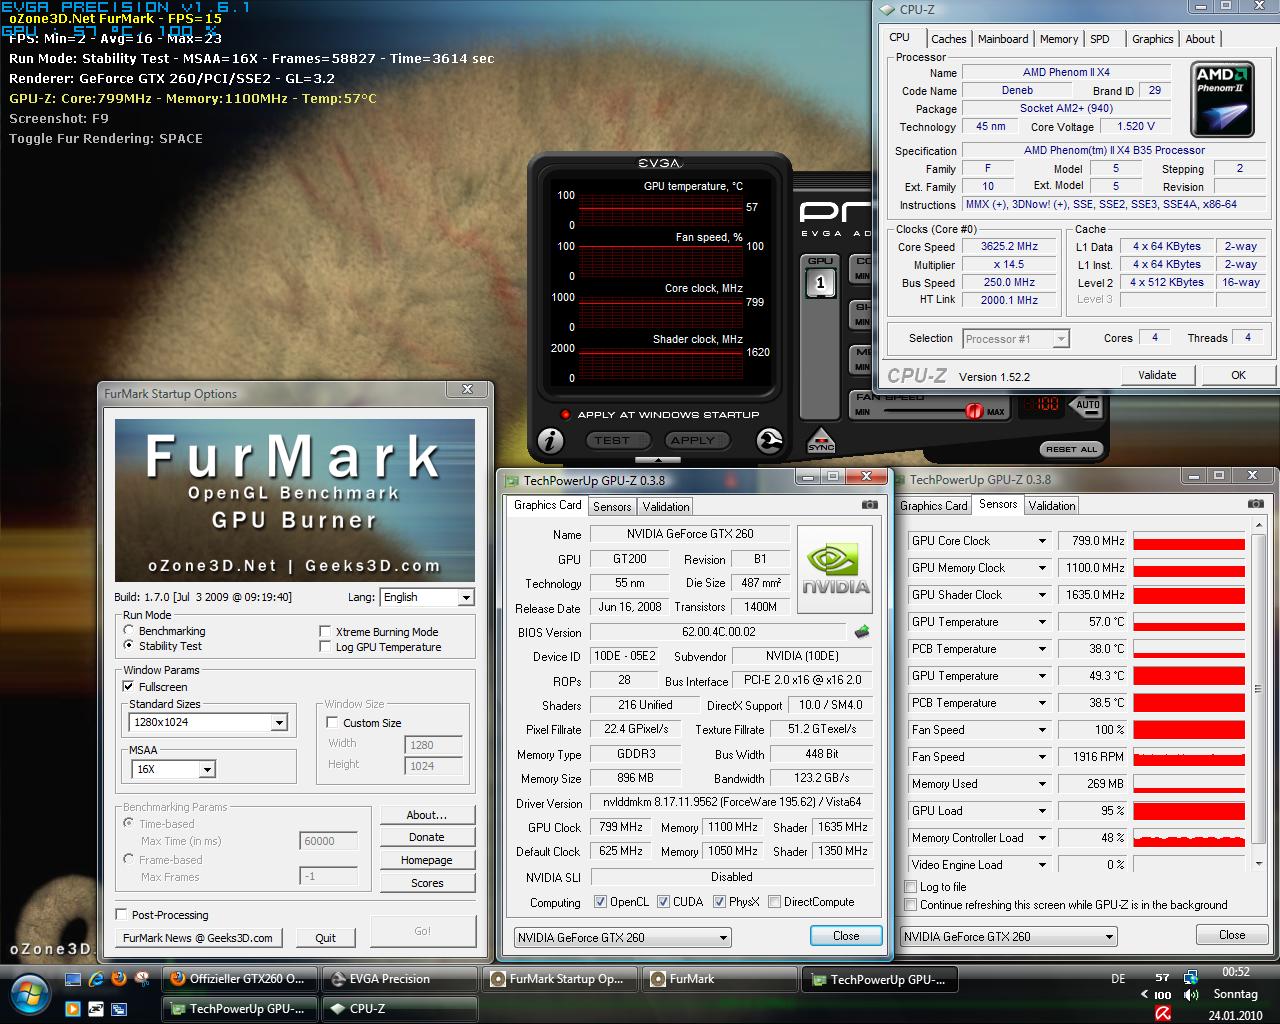The image size is (1280, 1024).
Task: Check Log to file in GPU-Z
Action: (x=910, y=887)
